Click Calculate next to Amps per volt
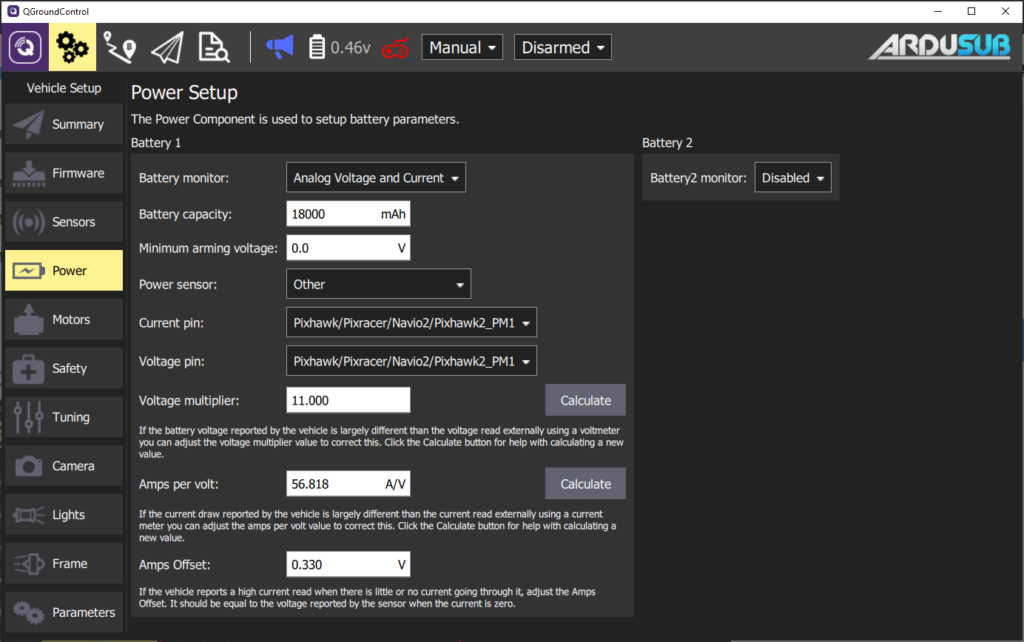1024x642 pixels. (x=585, y=483)
